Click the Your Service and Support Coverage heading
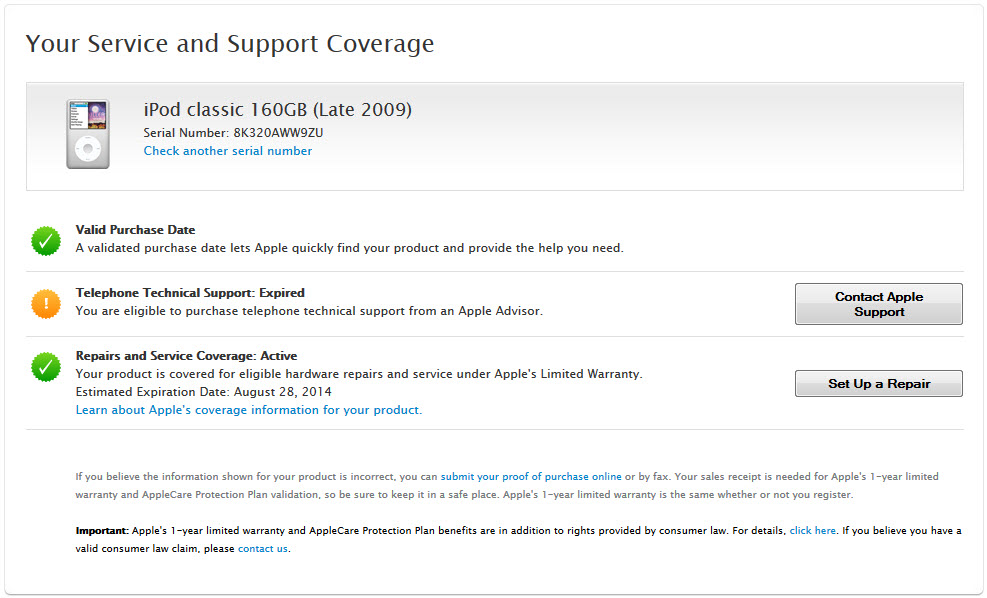This screenshot has width=987, height=598. coord(230,44)
